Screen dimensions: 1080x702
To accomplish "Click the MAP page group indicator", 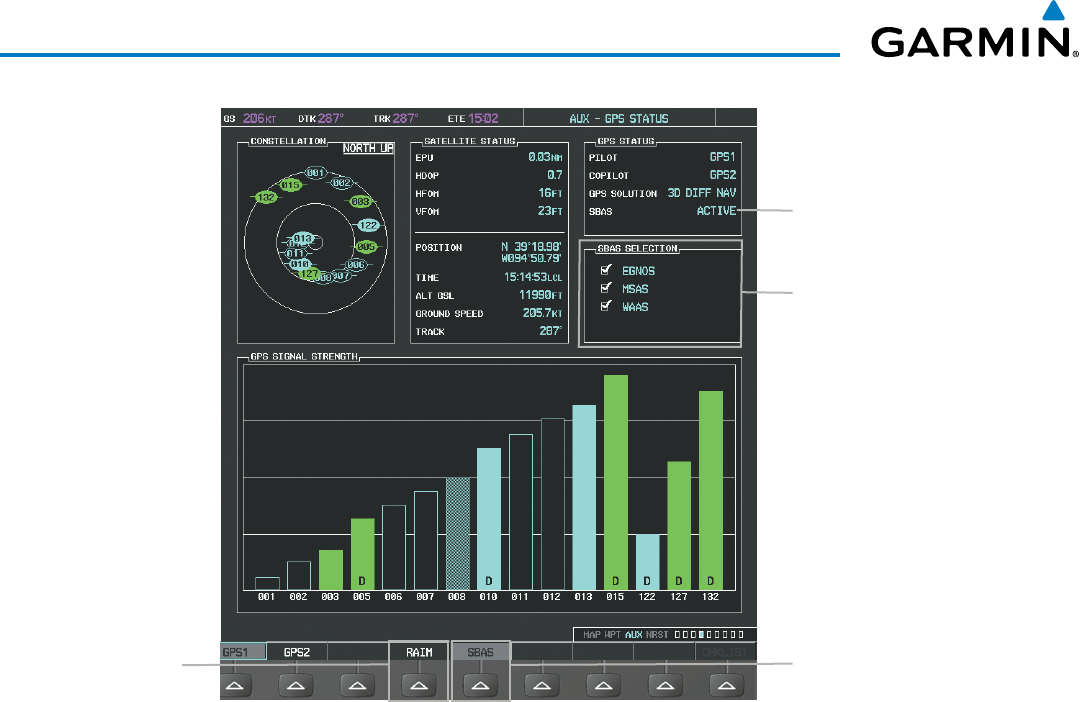I will 592,634.
